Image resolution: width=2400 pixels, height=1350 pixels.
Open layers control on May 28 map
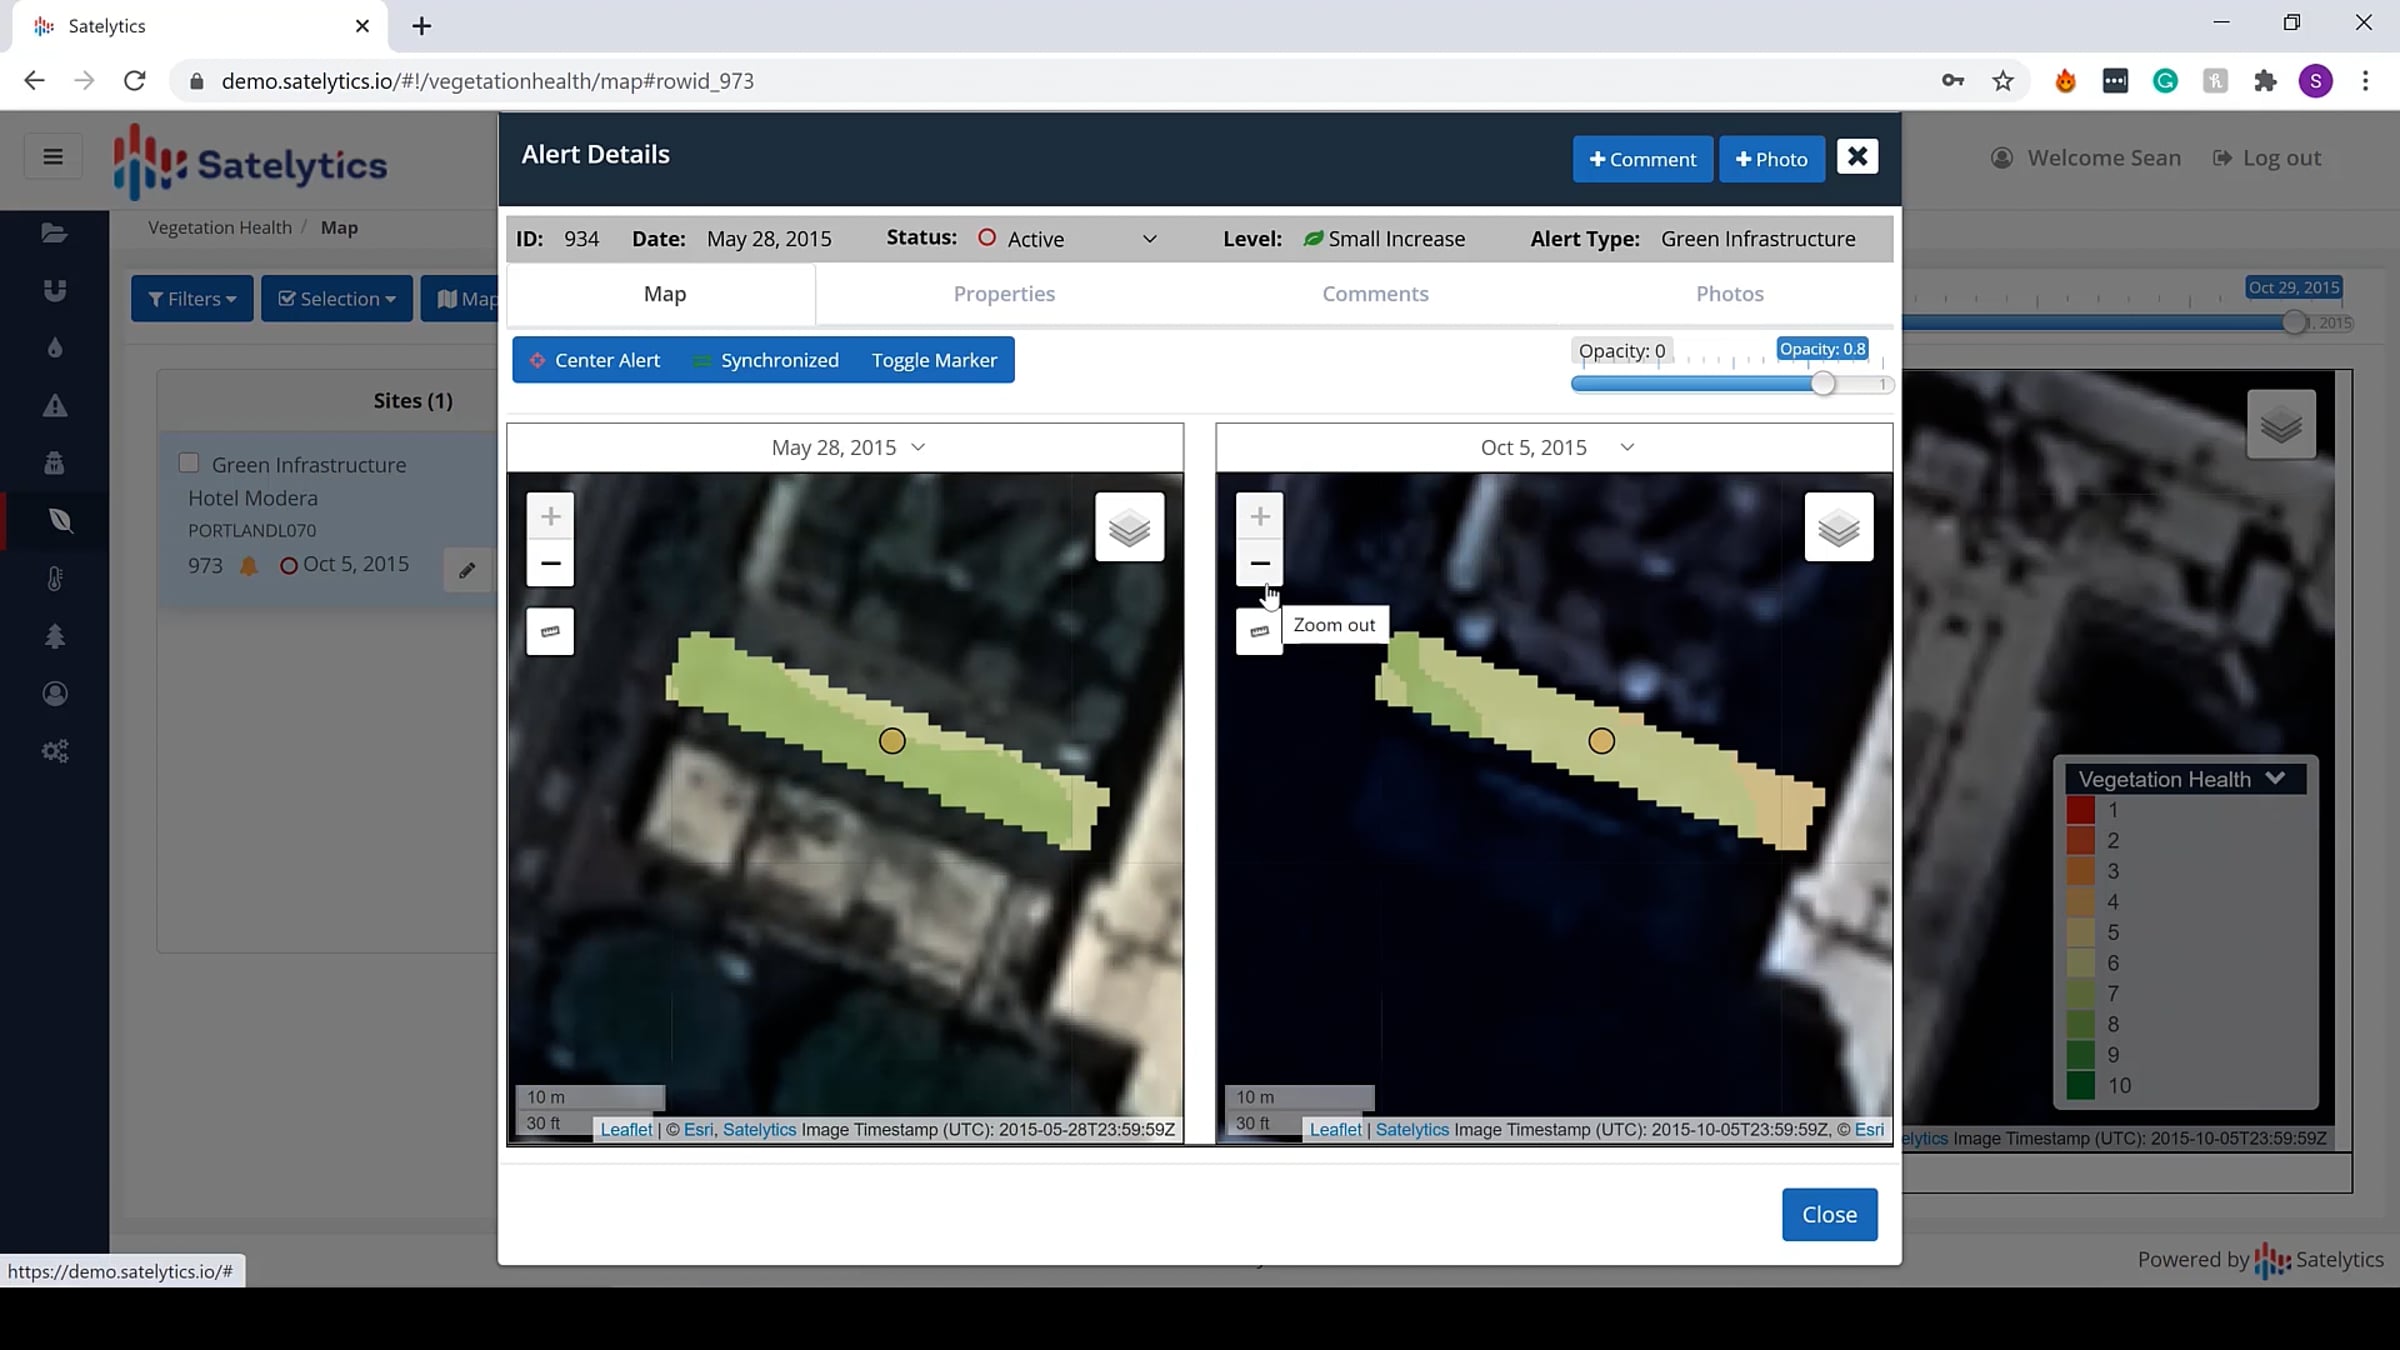(1129, 527)
